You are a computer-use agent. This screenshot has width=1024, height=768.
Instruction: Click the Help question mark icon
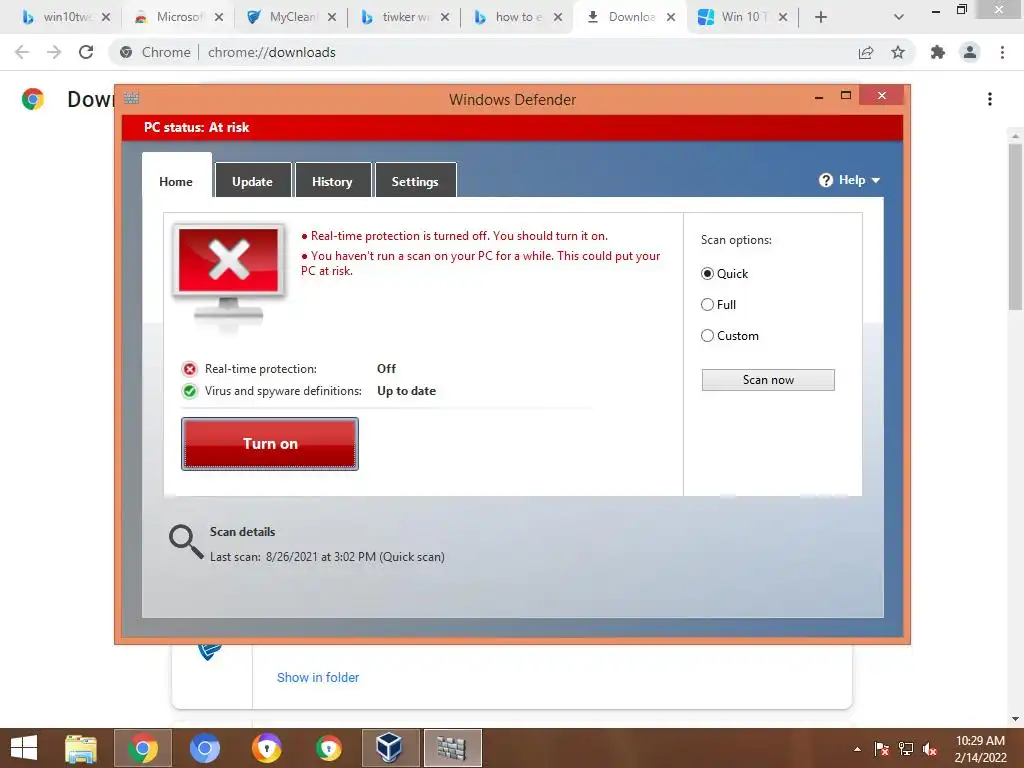(x=825, y=180)
